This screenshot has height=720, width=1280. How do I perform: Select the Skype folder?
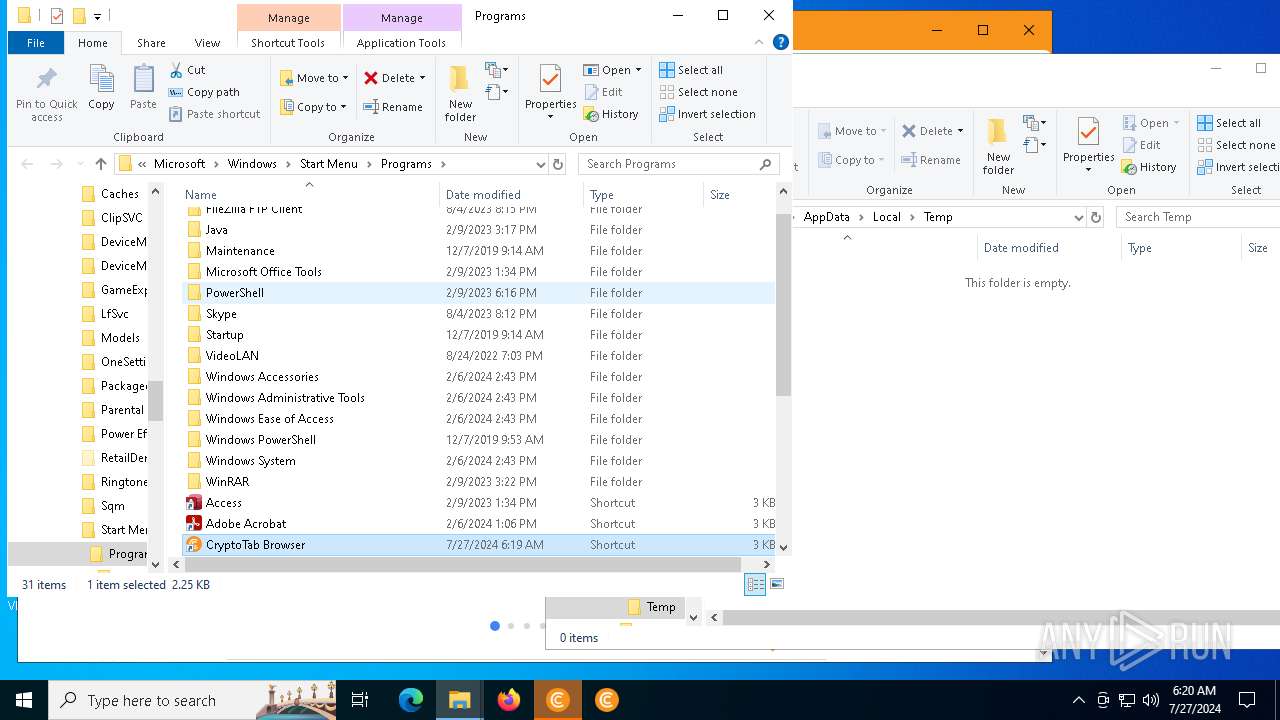pos(478,314)
